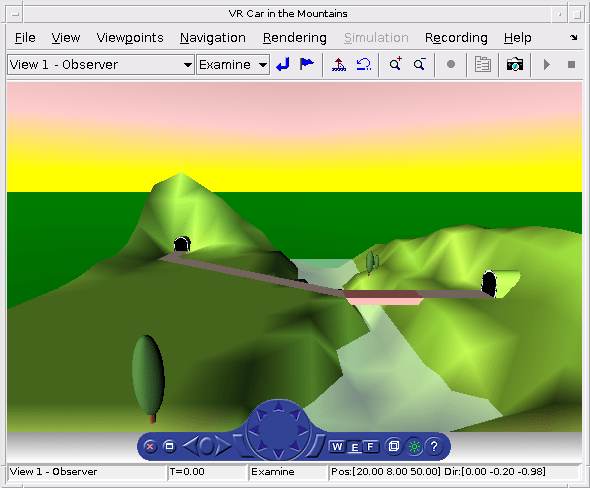Capture a frame with the camera icon
The image size is (590, 488).
515,65
